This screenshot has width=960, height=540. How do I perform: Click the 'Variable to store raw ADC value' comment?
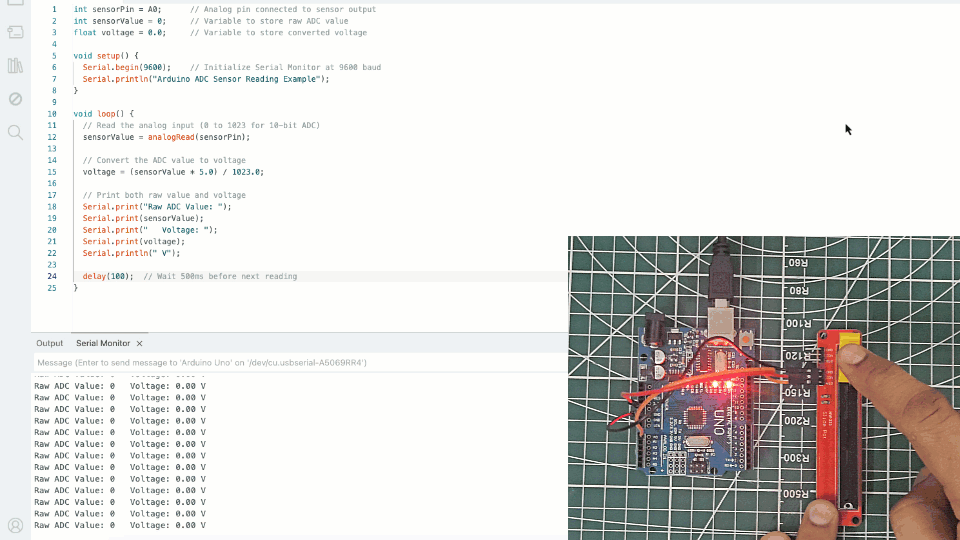click(x=269, y=21)
